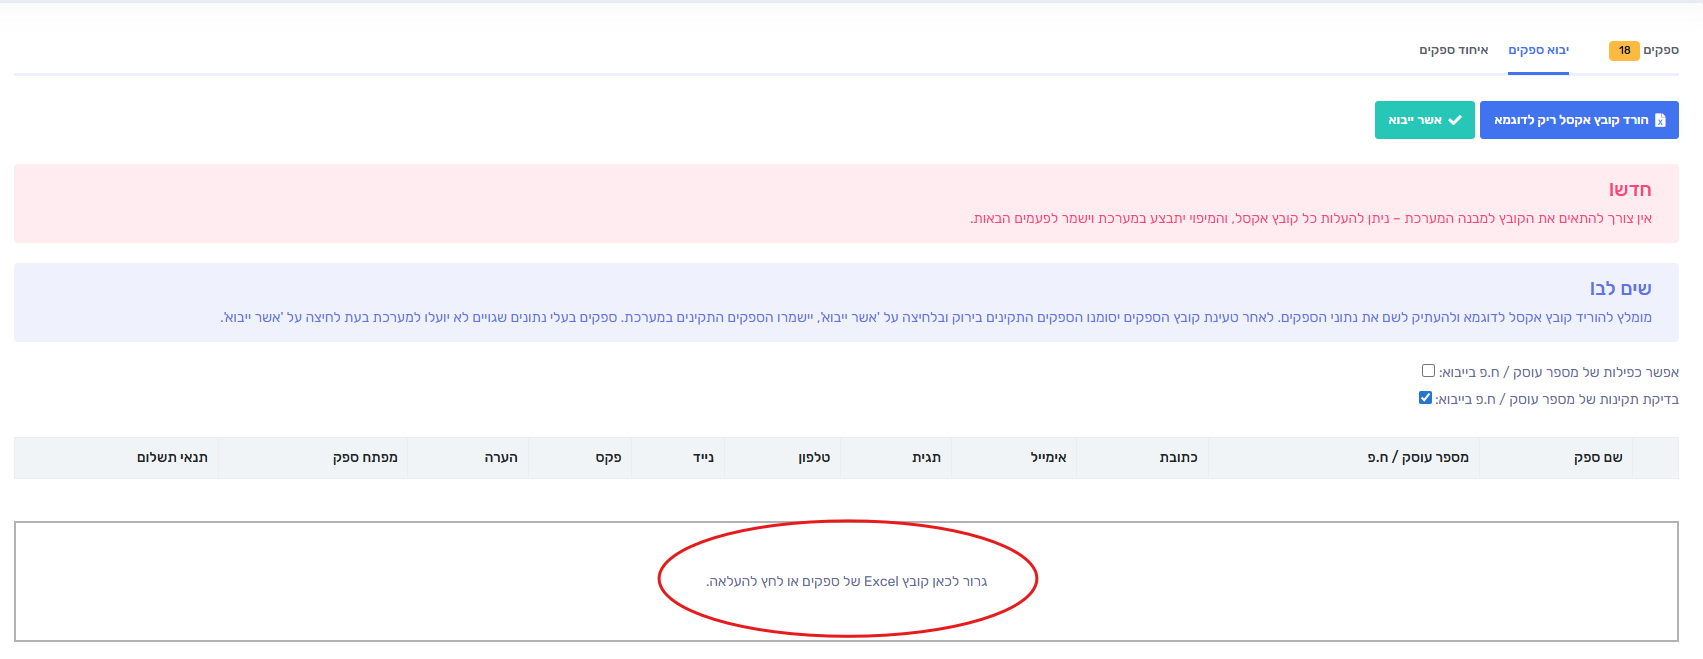The image size is (1703, 659).
Task: Select the שם ספק column header
Action: coord(1598,457)
